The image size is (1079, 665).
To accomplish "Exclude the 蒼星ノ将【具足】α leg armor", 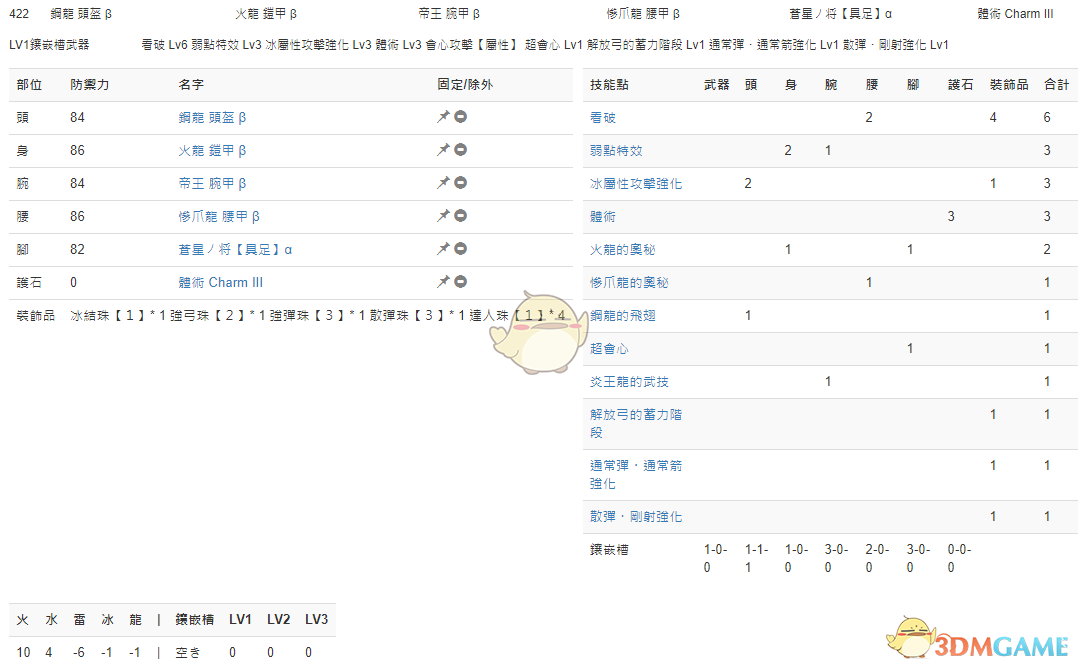I will click(x=460, y=249).
